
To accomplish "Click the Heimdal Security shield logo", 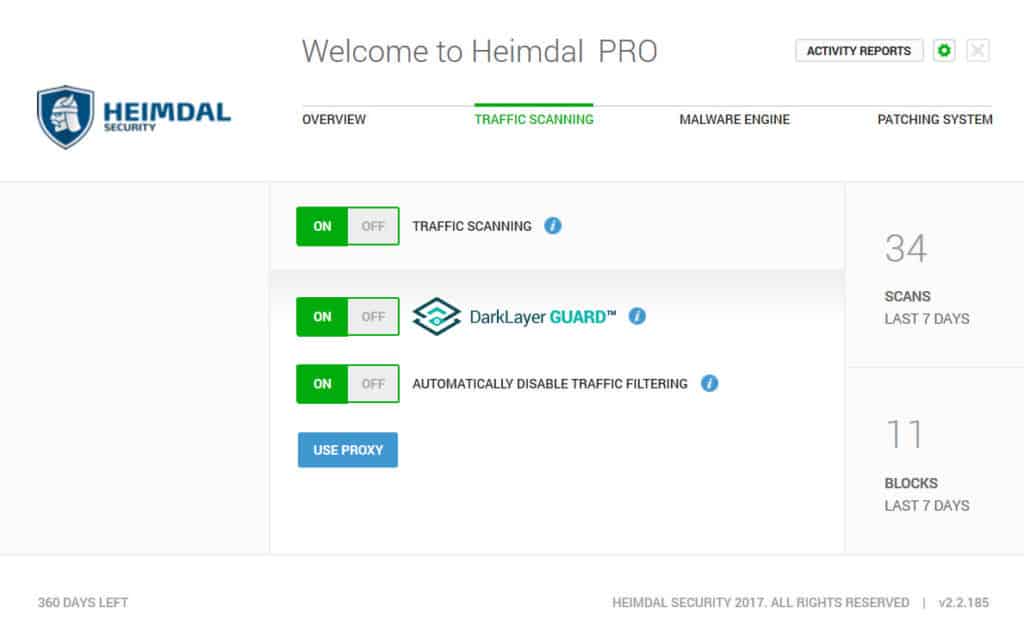I will pos(65,117).
